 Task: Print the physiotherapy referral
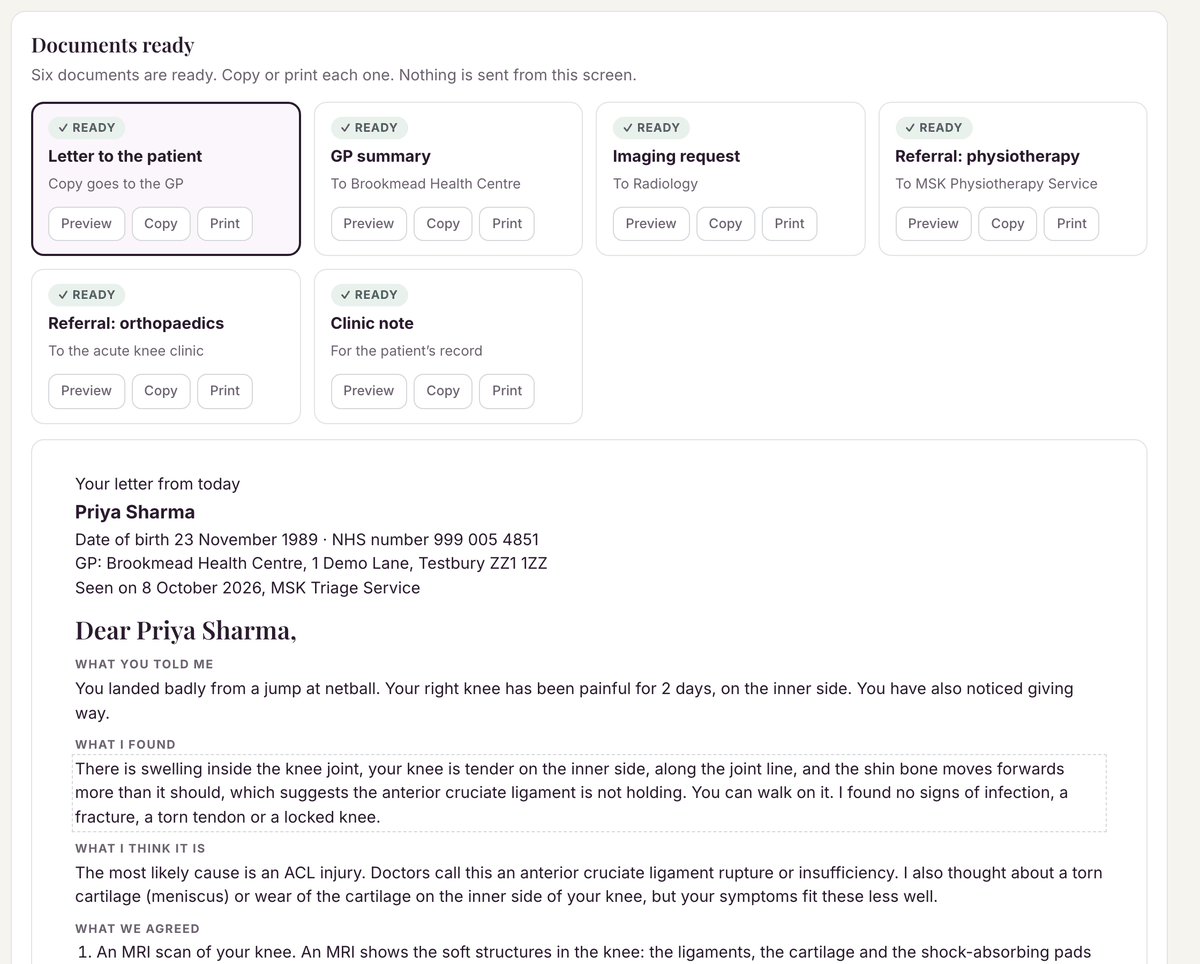click(1071, 224)
